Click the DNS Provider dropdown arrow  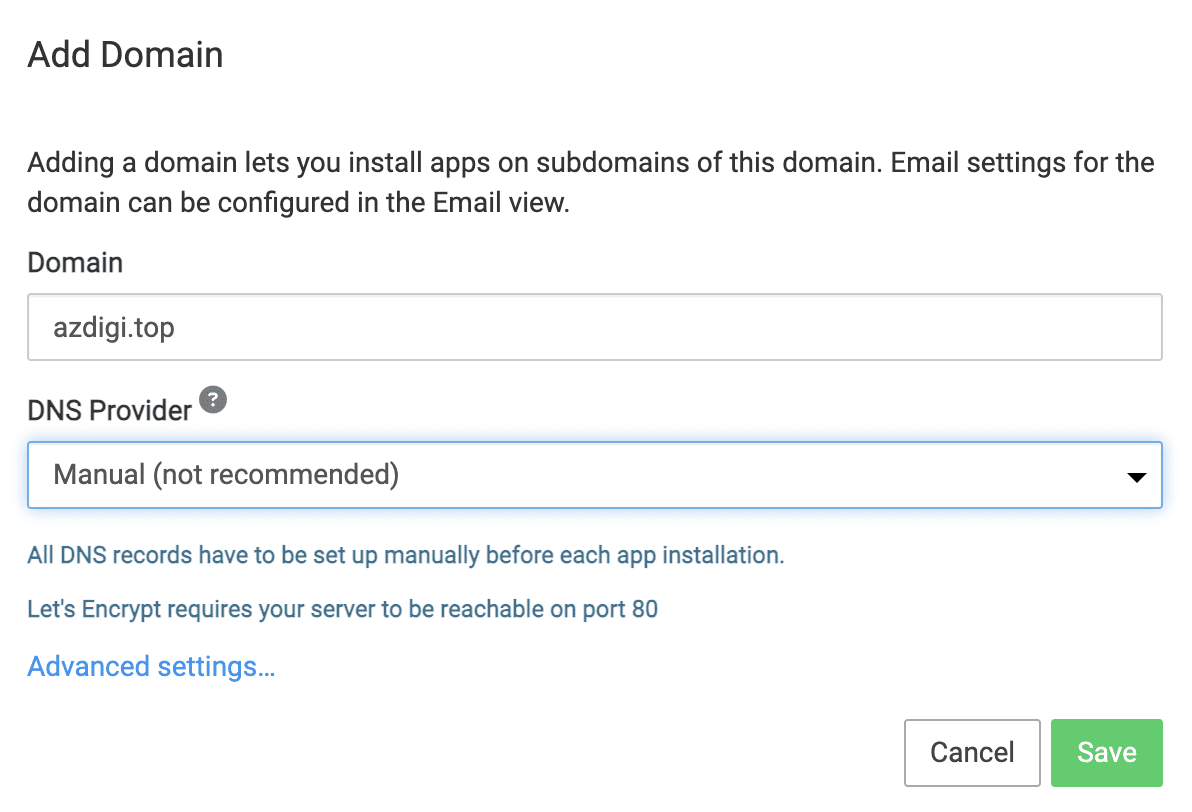[x=1136, y=477]
